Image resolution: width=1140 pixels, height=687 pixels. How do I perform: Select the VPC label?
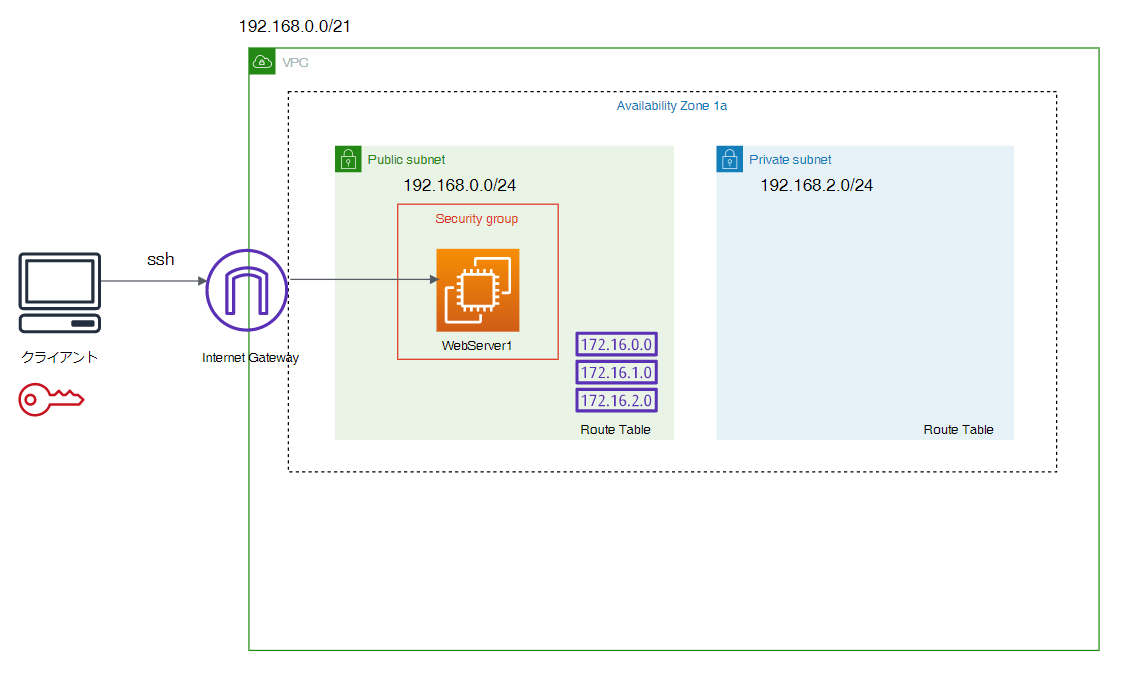point(295,63)
